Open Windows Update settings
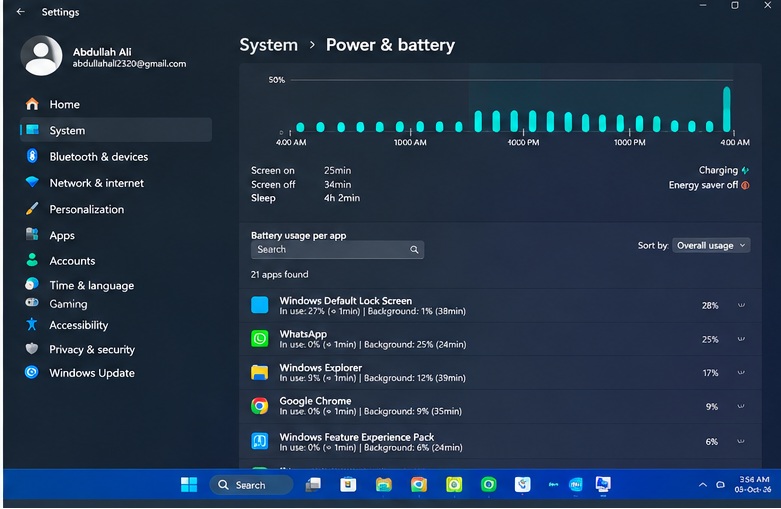The image size is (781, 509). [116, 373]
